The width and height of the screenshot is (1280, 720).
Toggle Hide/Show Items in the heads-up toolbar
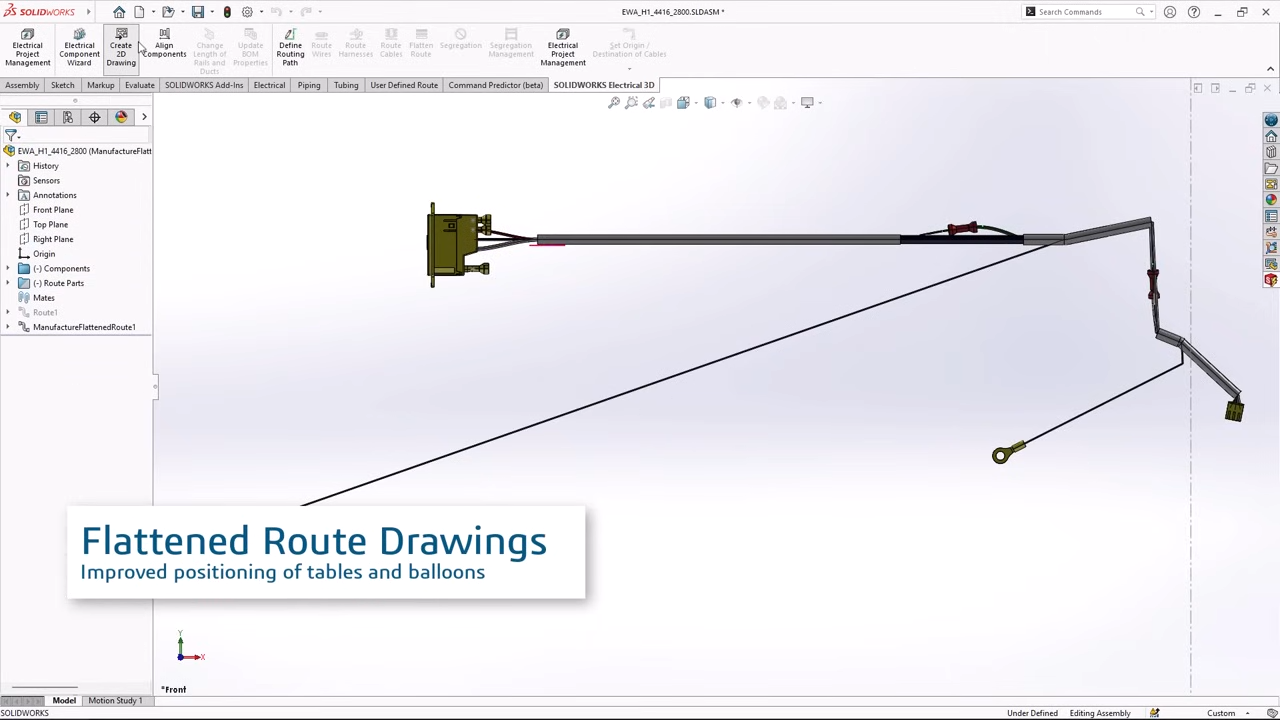point(737,101)
